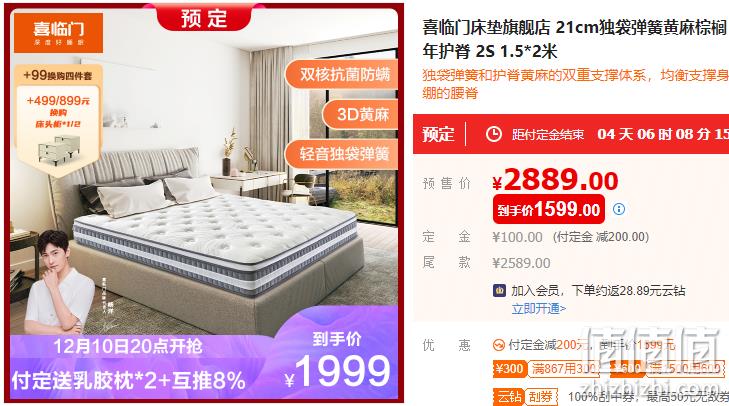Click the 到手价1599.00 red price badge
The height and width of the screenshot is (406, 729).
coord(549,210)
